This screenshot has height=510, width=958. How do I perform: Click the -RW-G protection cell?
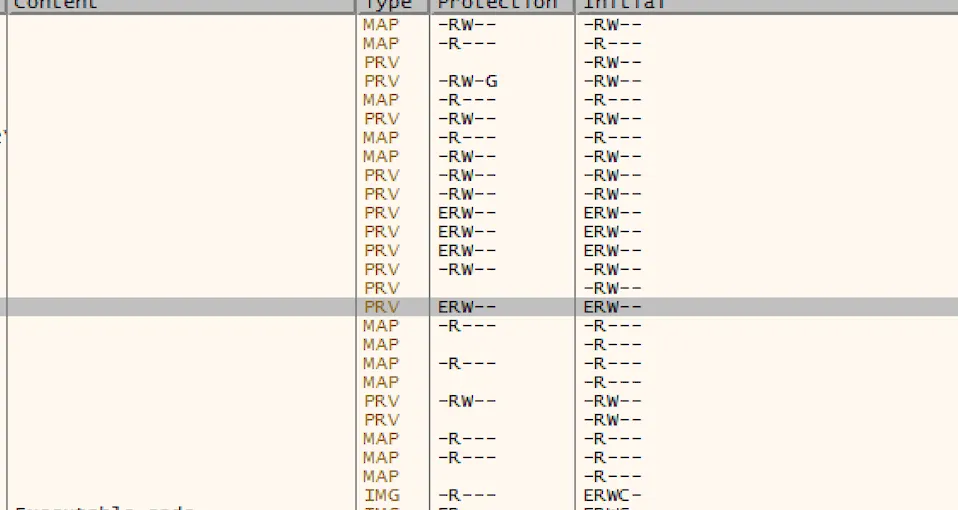click(x=468, y=81)
